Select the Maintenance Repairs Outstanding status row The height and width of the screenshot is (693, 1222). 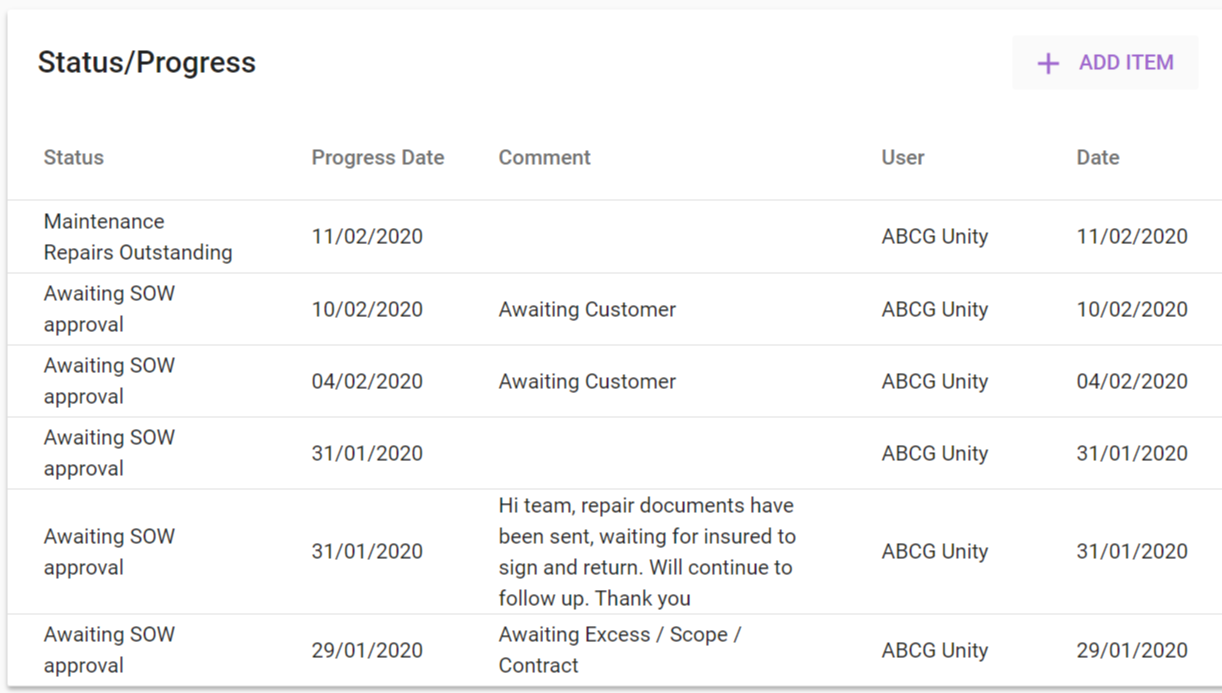point(614,237)
